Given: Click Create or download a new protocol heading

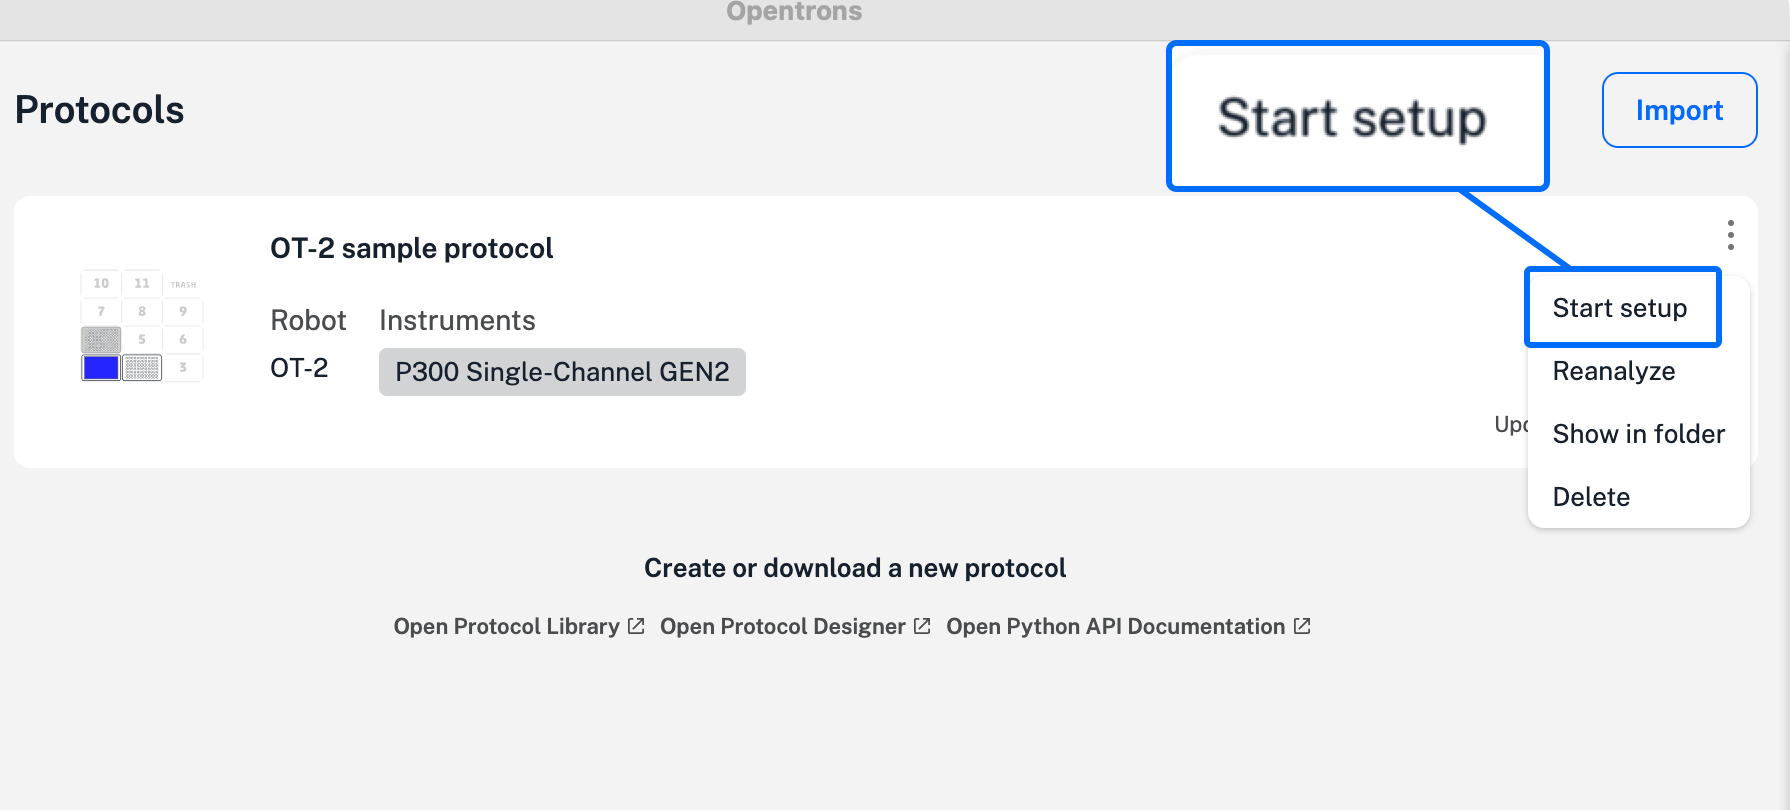Looking at the screenshot, I should pyautogui.click(x=855, y=568).
